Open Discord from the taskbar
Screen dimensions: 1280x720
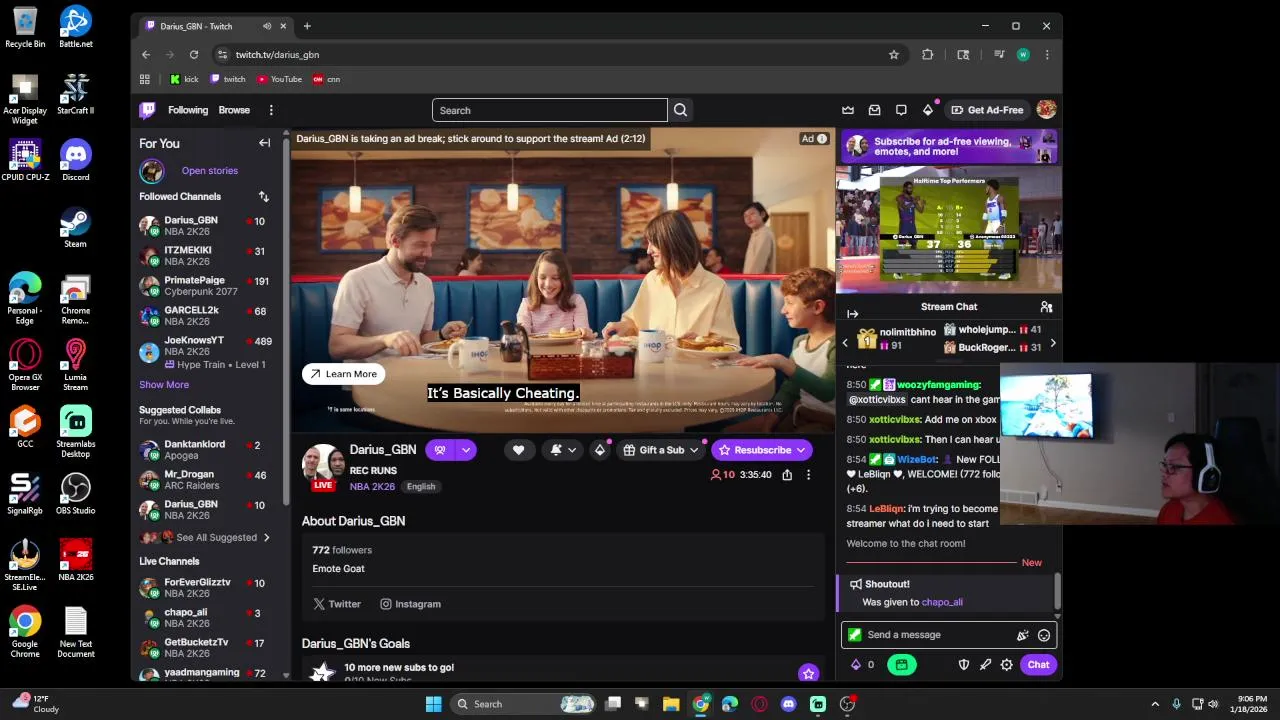pyautogui.click(x=788, y=704)
